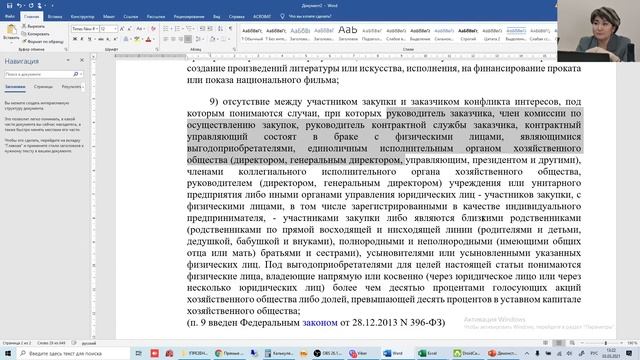Open Font dialog launcher (Шрифт)
The height and width of the screenshot is (360, 640).
tap(157, 49)
